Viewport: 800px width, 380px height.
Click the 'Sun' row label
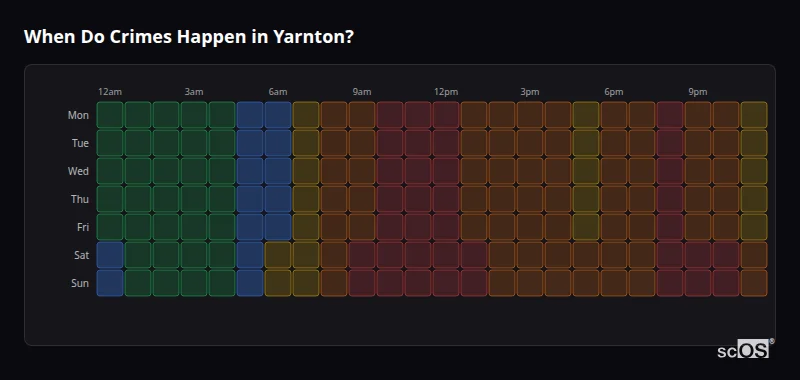pyautogui.click(x=80, y=284)
